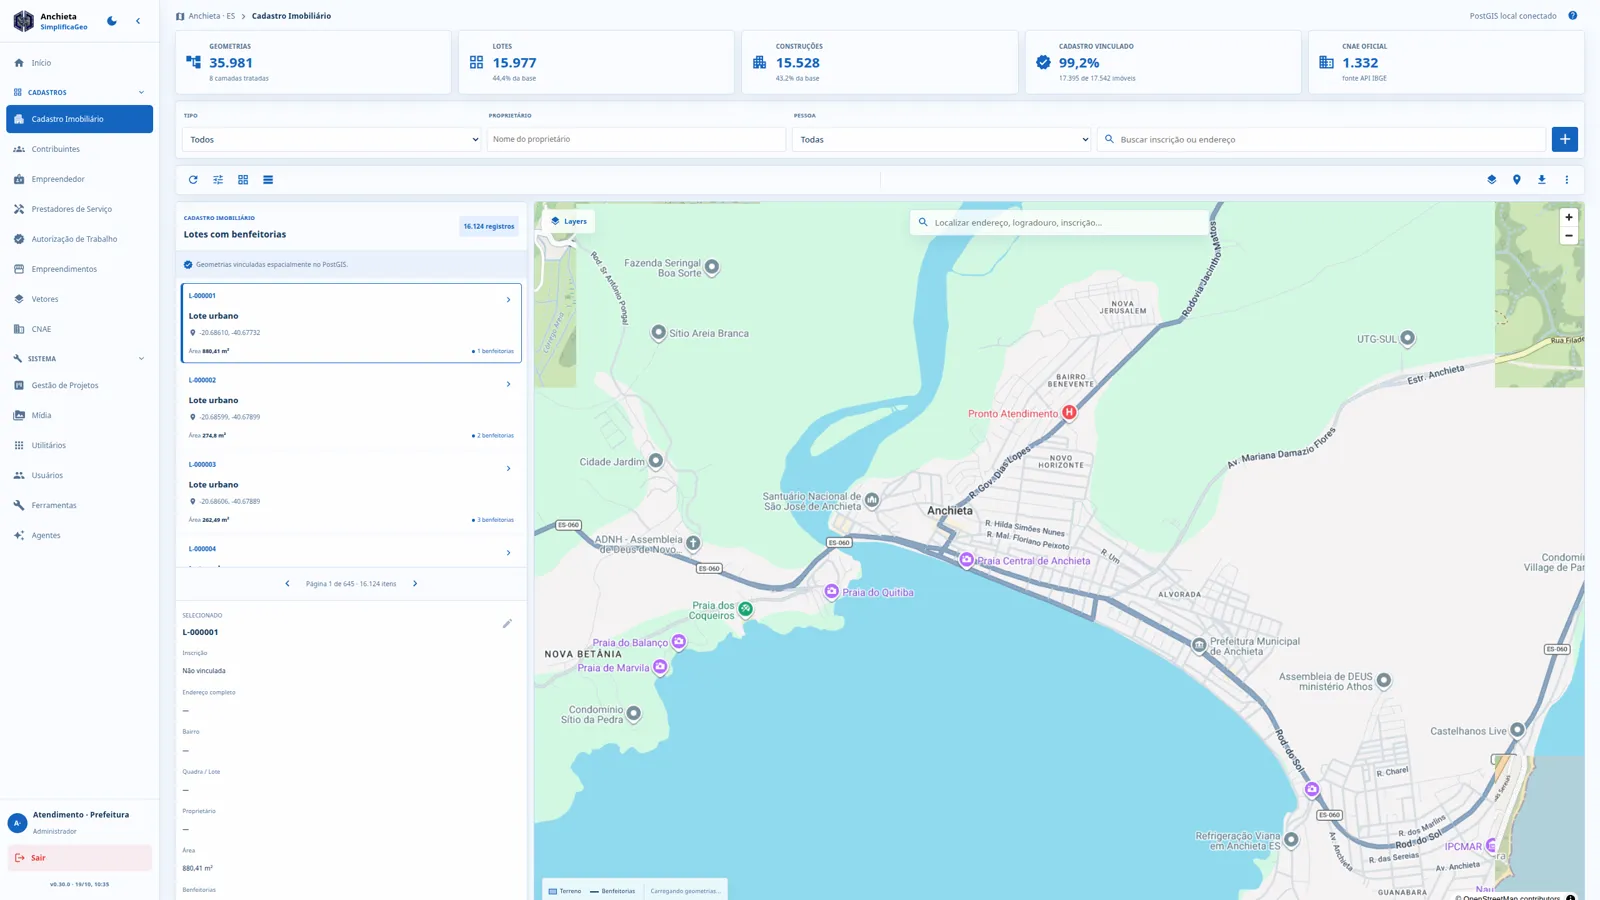
Task: Go to previous page of lots
Action: point(287,584)
